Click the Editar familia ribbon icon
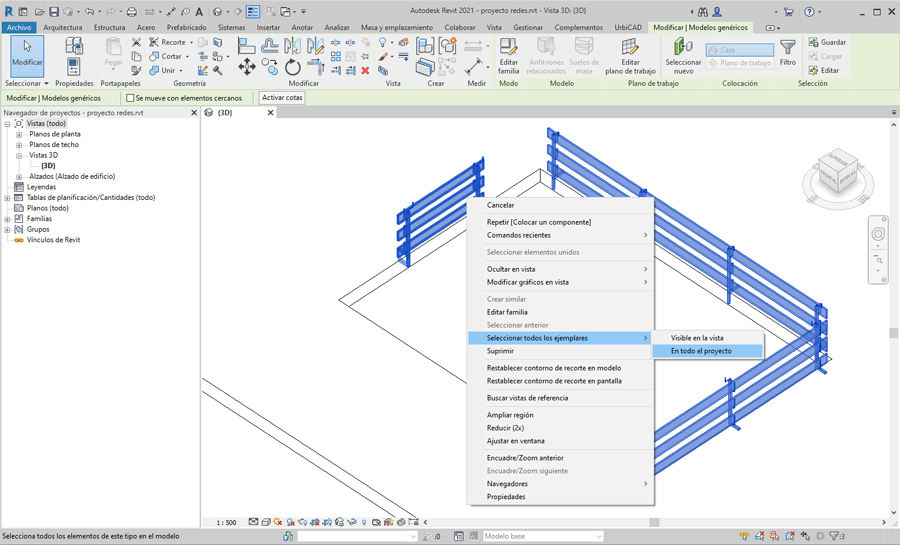Screen dimensions: 900x545 [x=508, y=55]
